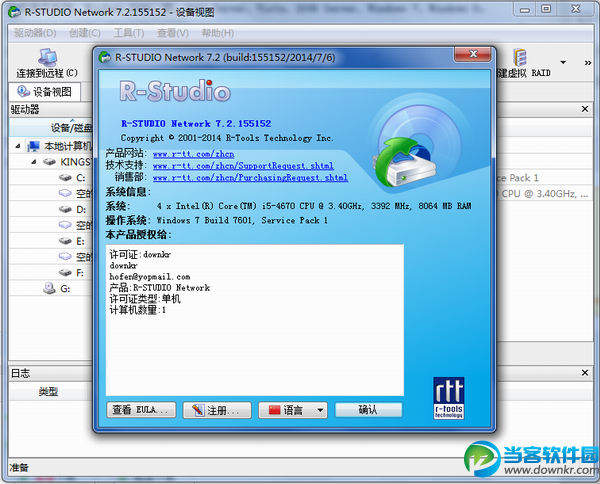Click the R-STUDIO Network 7.2.155152 version text
The width and height of the screenshot is (600, 484).
(x=196, y=124)
